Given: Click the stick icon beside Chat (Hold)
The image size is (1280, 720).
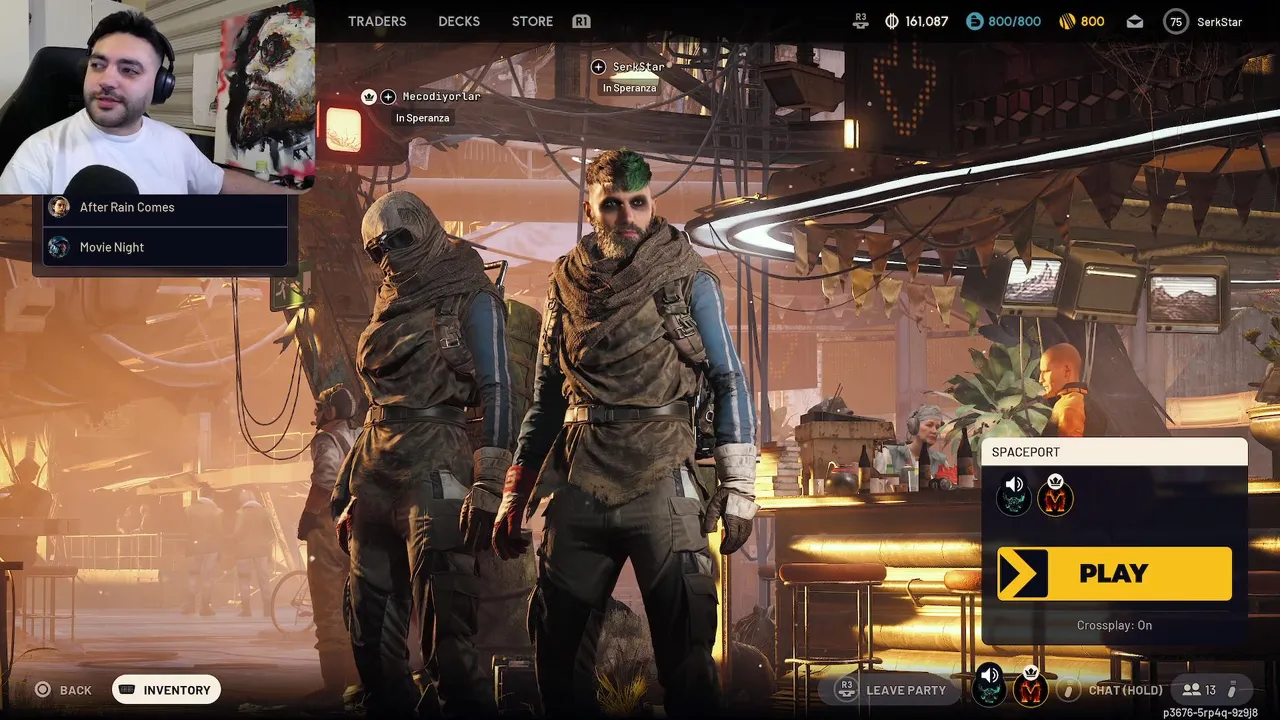Looking at the screenshot, I should 1069,690.
